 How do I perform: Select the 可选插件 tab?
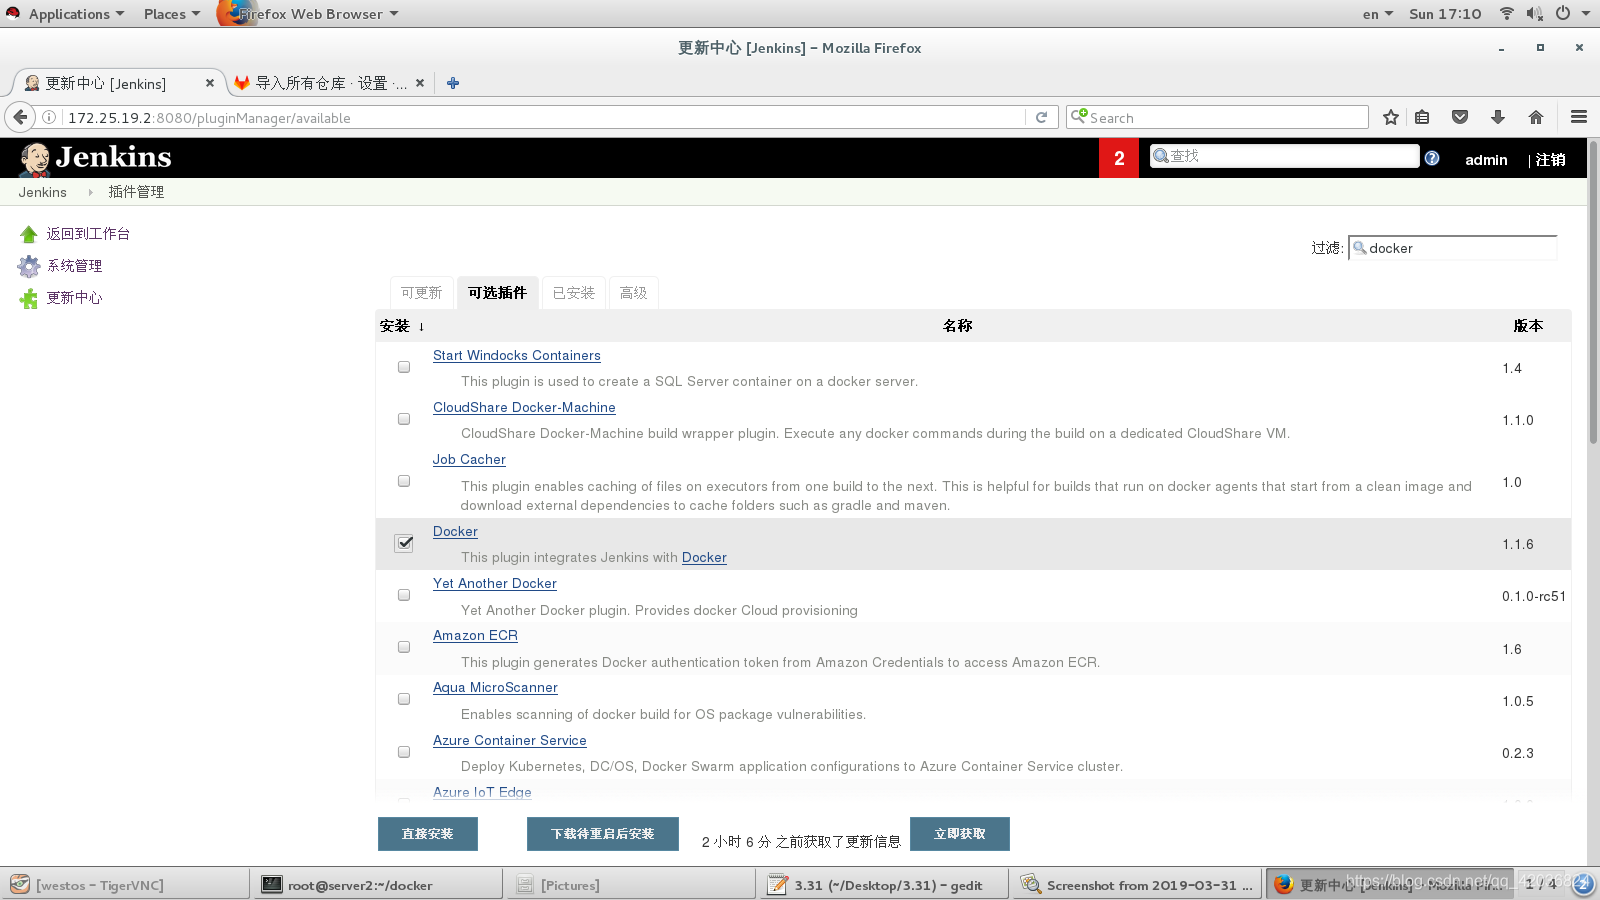497,293
